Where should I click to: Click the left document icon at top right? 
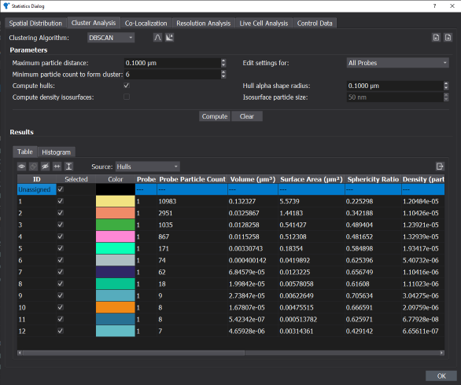tap(436, 37)
